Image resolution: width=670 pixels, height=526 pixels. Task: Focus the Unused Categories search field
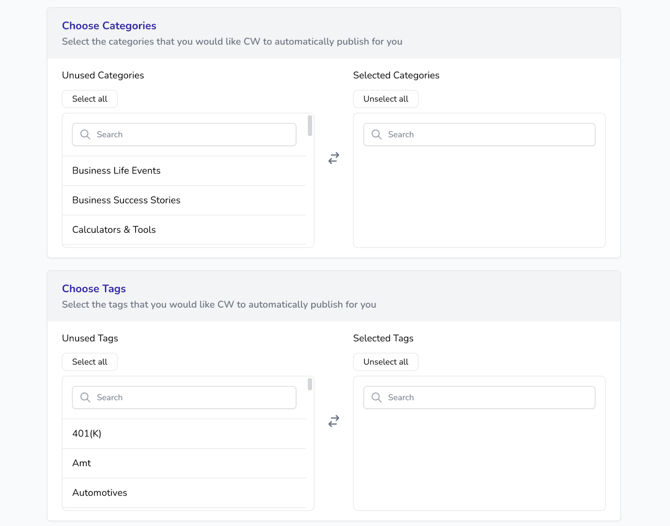[x=190, y=135]
